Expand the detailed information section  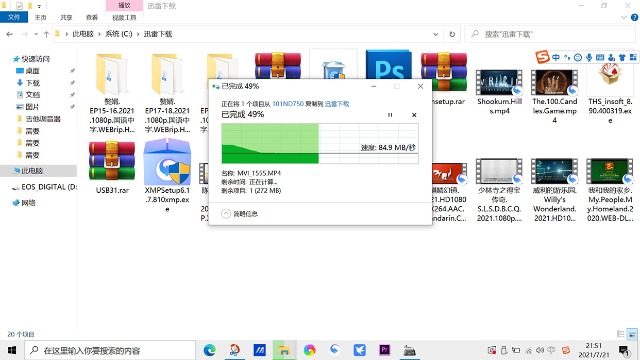[x=240, y=213]
